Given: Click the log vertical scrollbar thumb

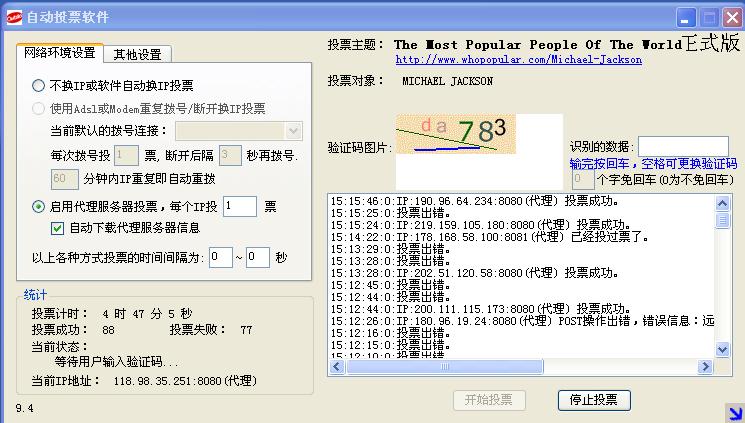Looking at the screenshot, I should pos(722,220).
